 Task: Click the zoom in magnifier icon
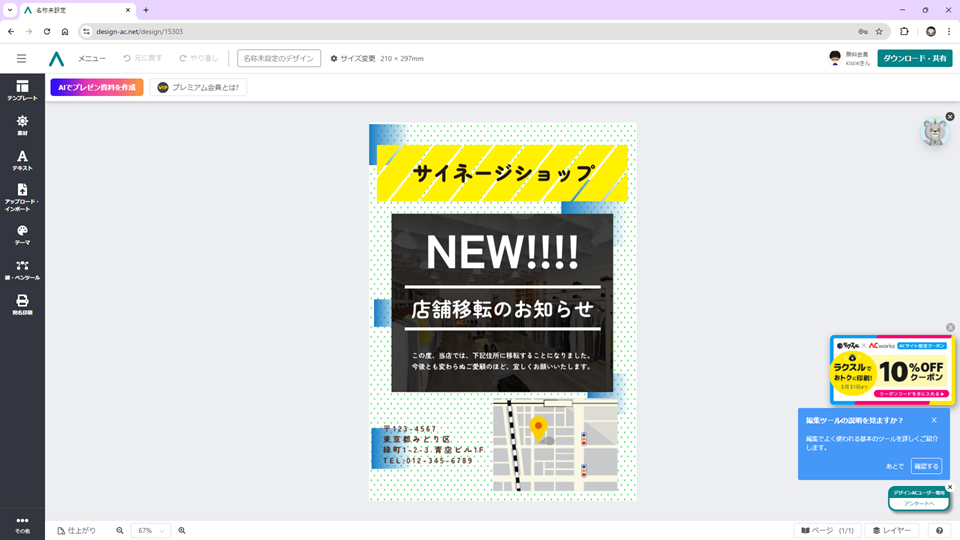(182, 530)
